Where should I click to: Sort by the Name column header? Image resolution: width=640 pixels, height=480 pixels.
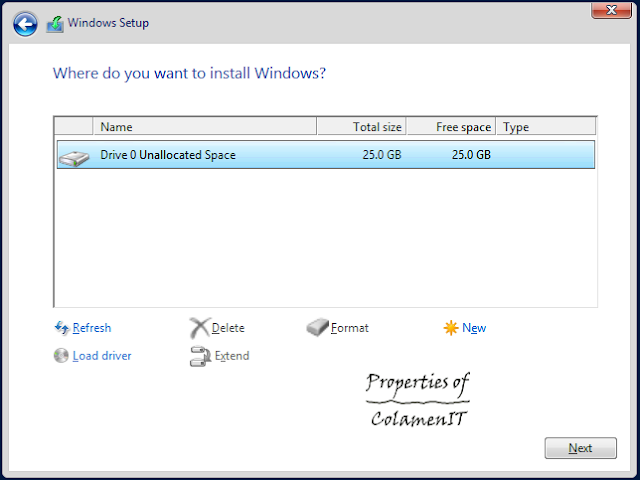[205, 127]
